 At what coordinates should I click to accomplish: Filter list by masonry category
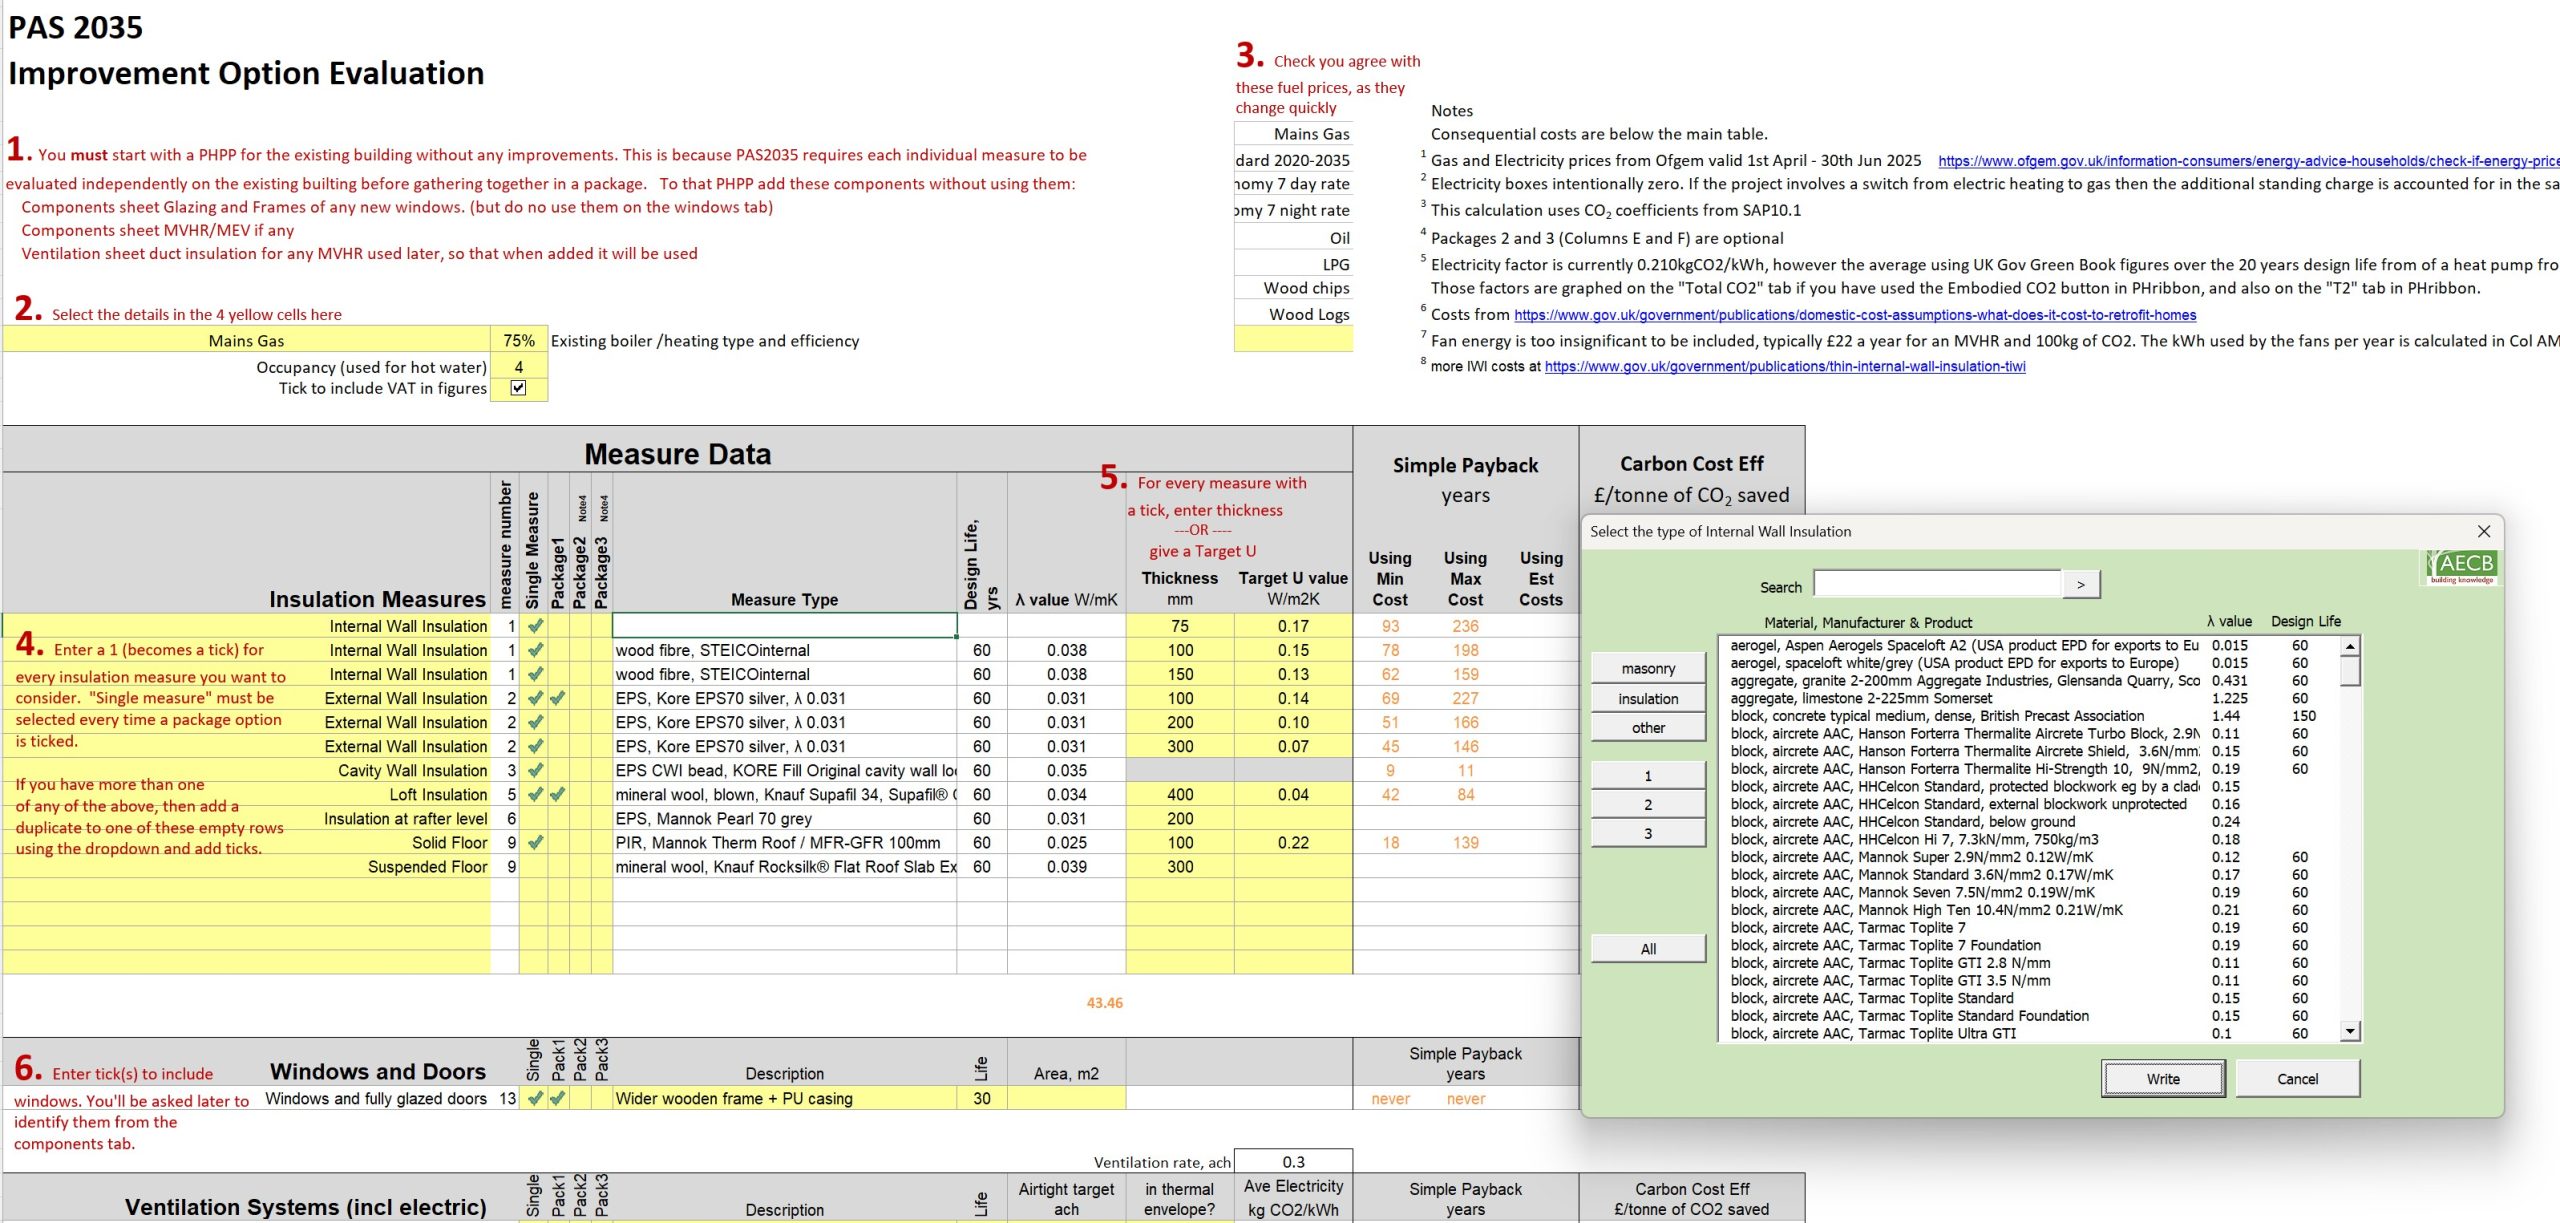point(1648,668)
